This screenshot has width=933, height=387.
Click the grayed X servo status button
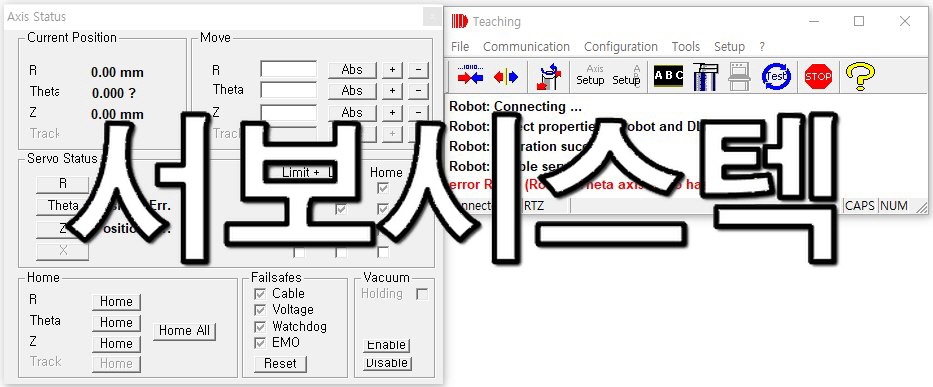(x=62, y=251)
